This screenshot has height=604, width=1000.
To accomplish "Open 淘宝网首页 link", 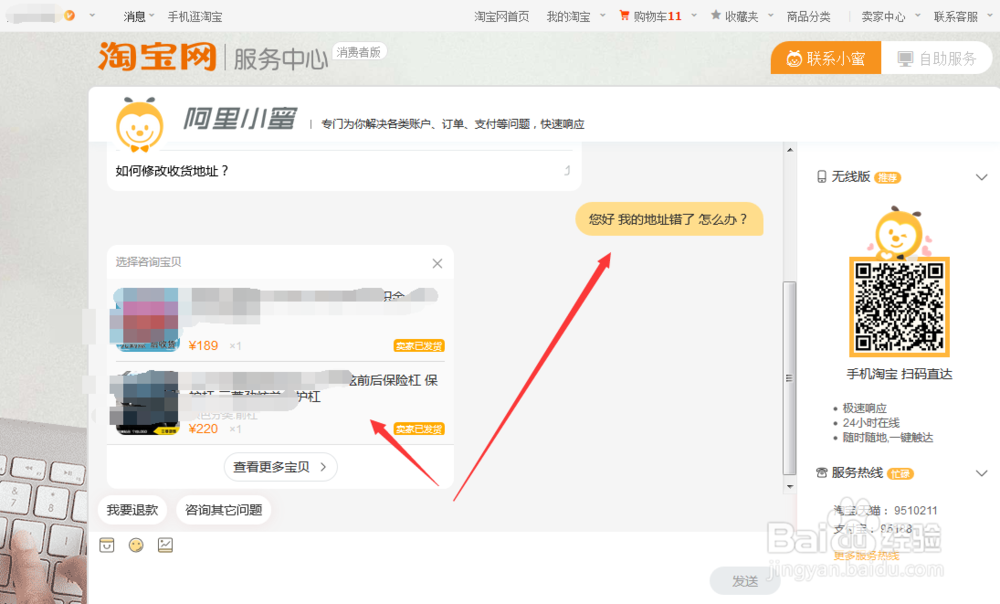I will click(x=501, y=17).
